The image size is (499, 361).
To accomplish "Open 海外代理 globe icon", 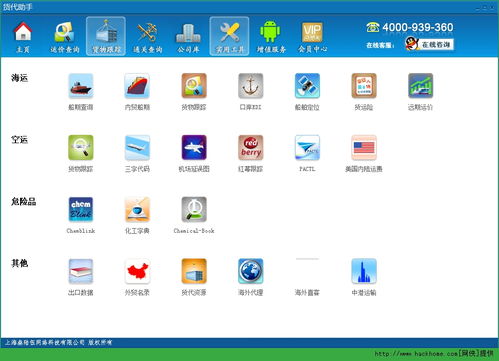I will click(251, 271).
